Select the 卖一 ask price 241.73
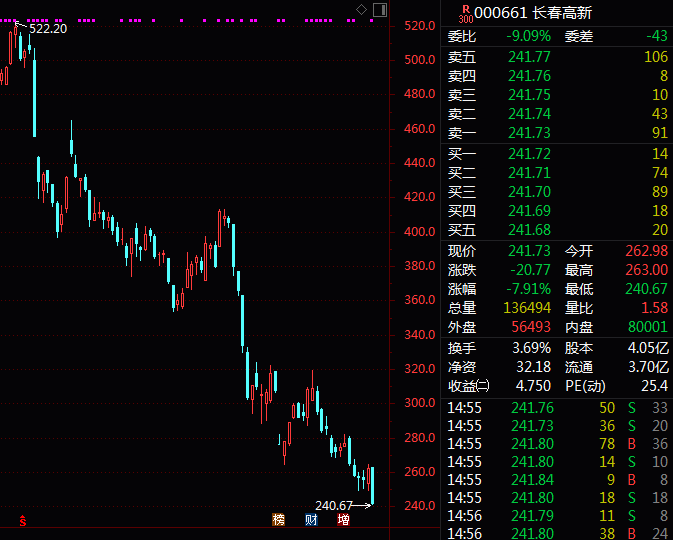 pos(529,133)
